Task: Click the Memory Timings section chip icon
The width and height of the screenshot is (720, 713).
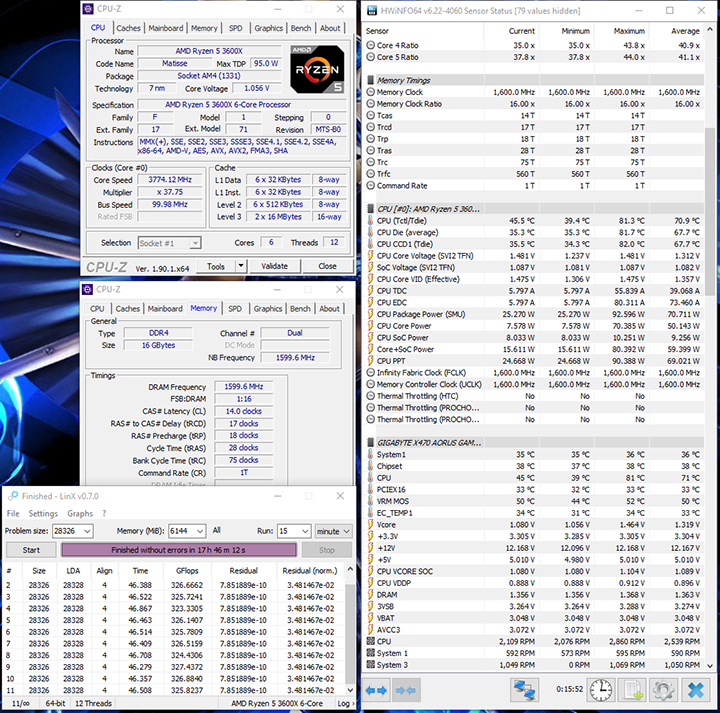Action: coord(370,80)
